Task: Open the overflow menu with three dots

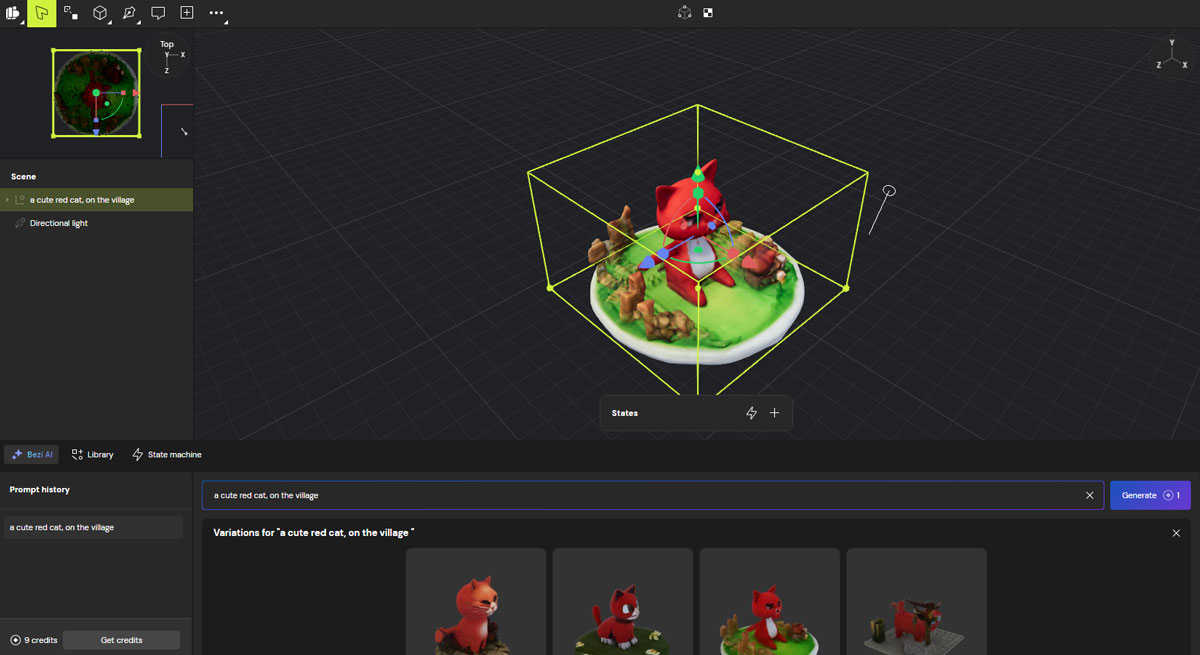Action: coord(216,13)
